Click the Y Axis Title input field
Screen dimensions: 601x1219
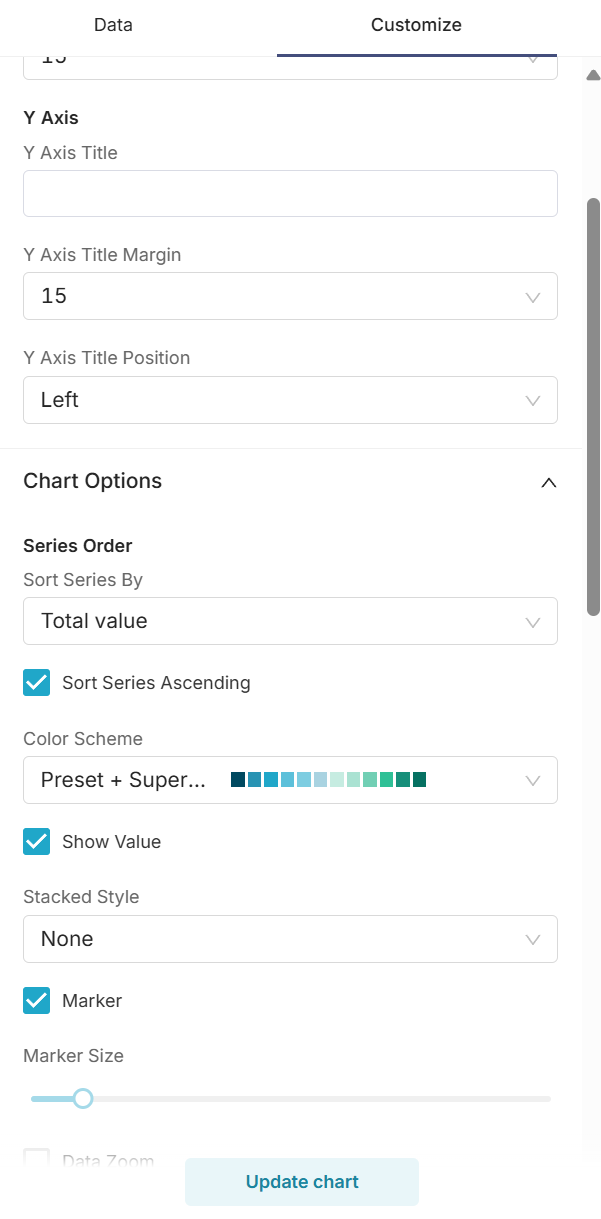click(x=290, y=194)
